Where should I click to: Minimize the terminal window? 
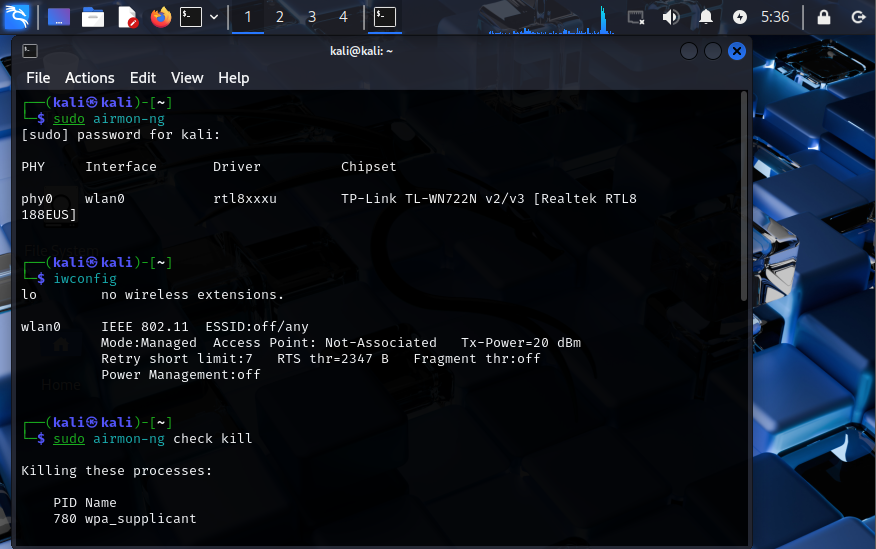(689, 51)
